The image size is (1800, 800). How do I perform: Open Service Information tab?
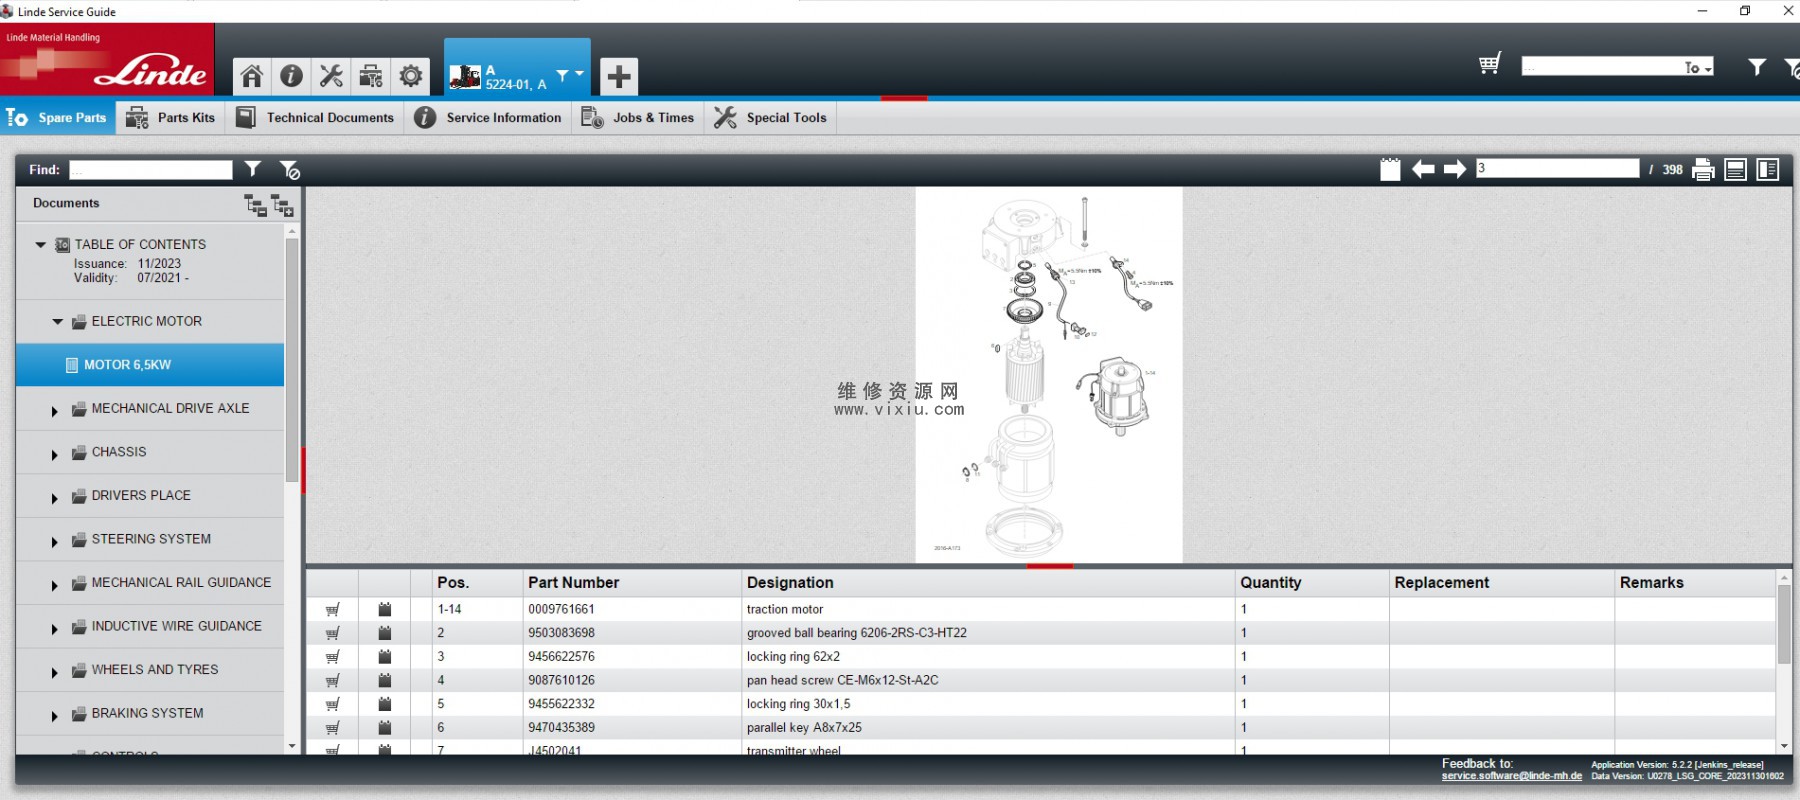488,117
